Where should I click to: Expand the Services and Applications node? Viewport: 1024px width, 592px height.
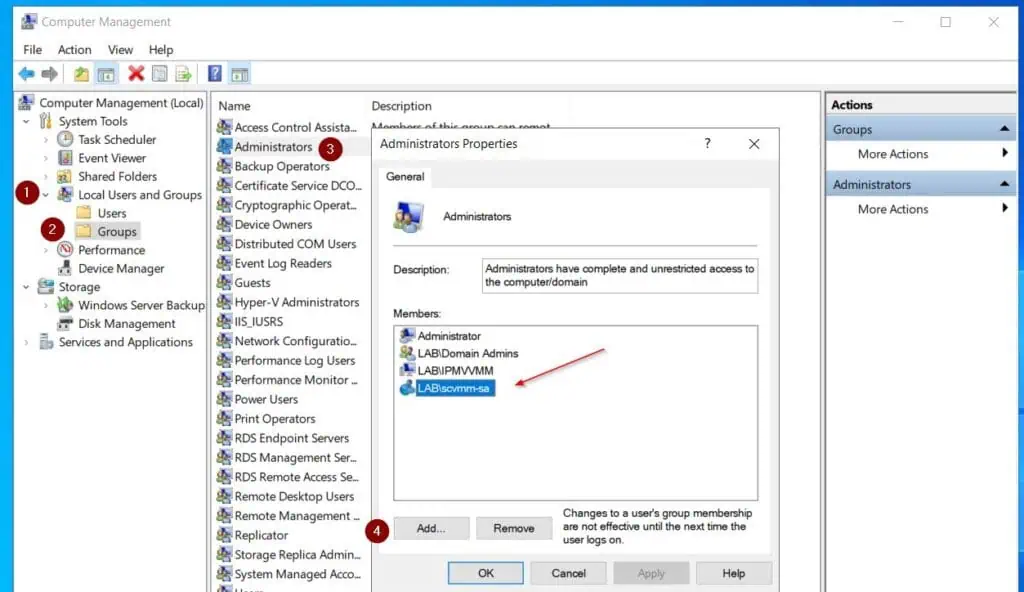coord(26,342)
